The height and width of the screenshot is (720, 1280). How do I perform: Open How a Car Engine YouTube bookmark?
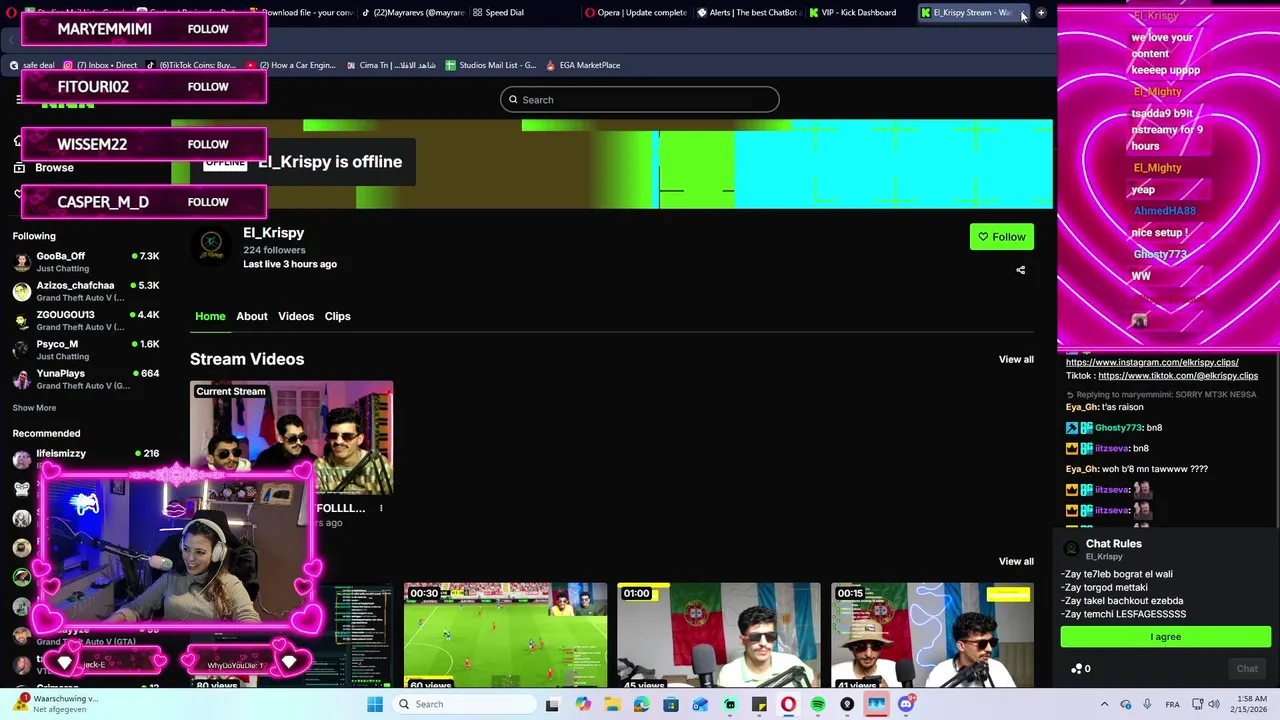291,65
